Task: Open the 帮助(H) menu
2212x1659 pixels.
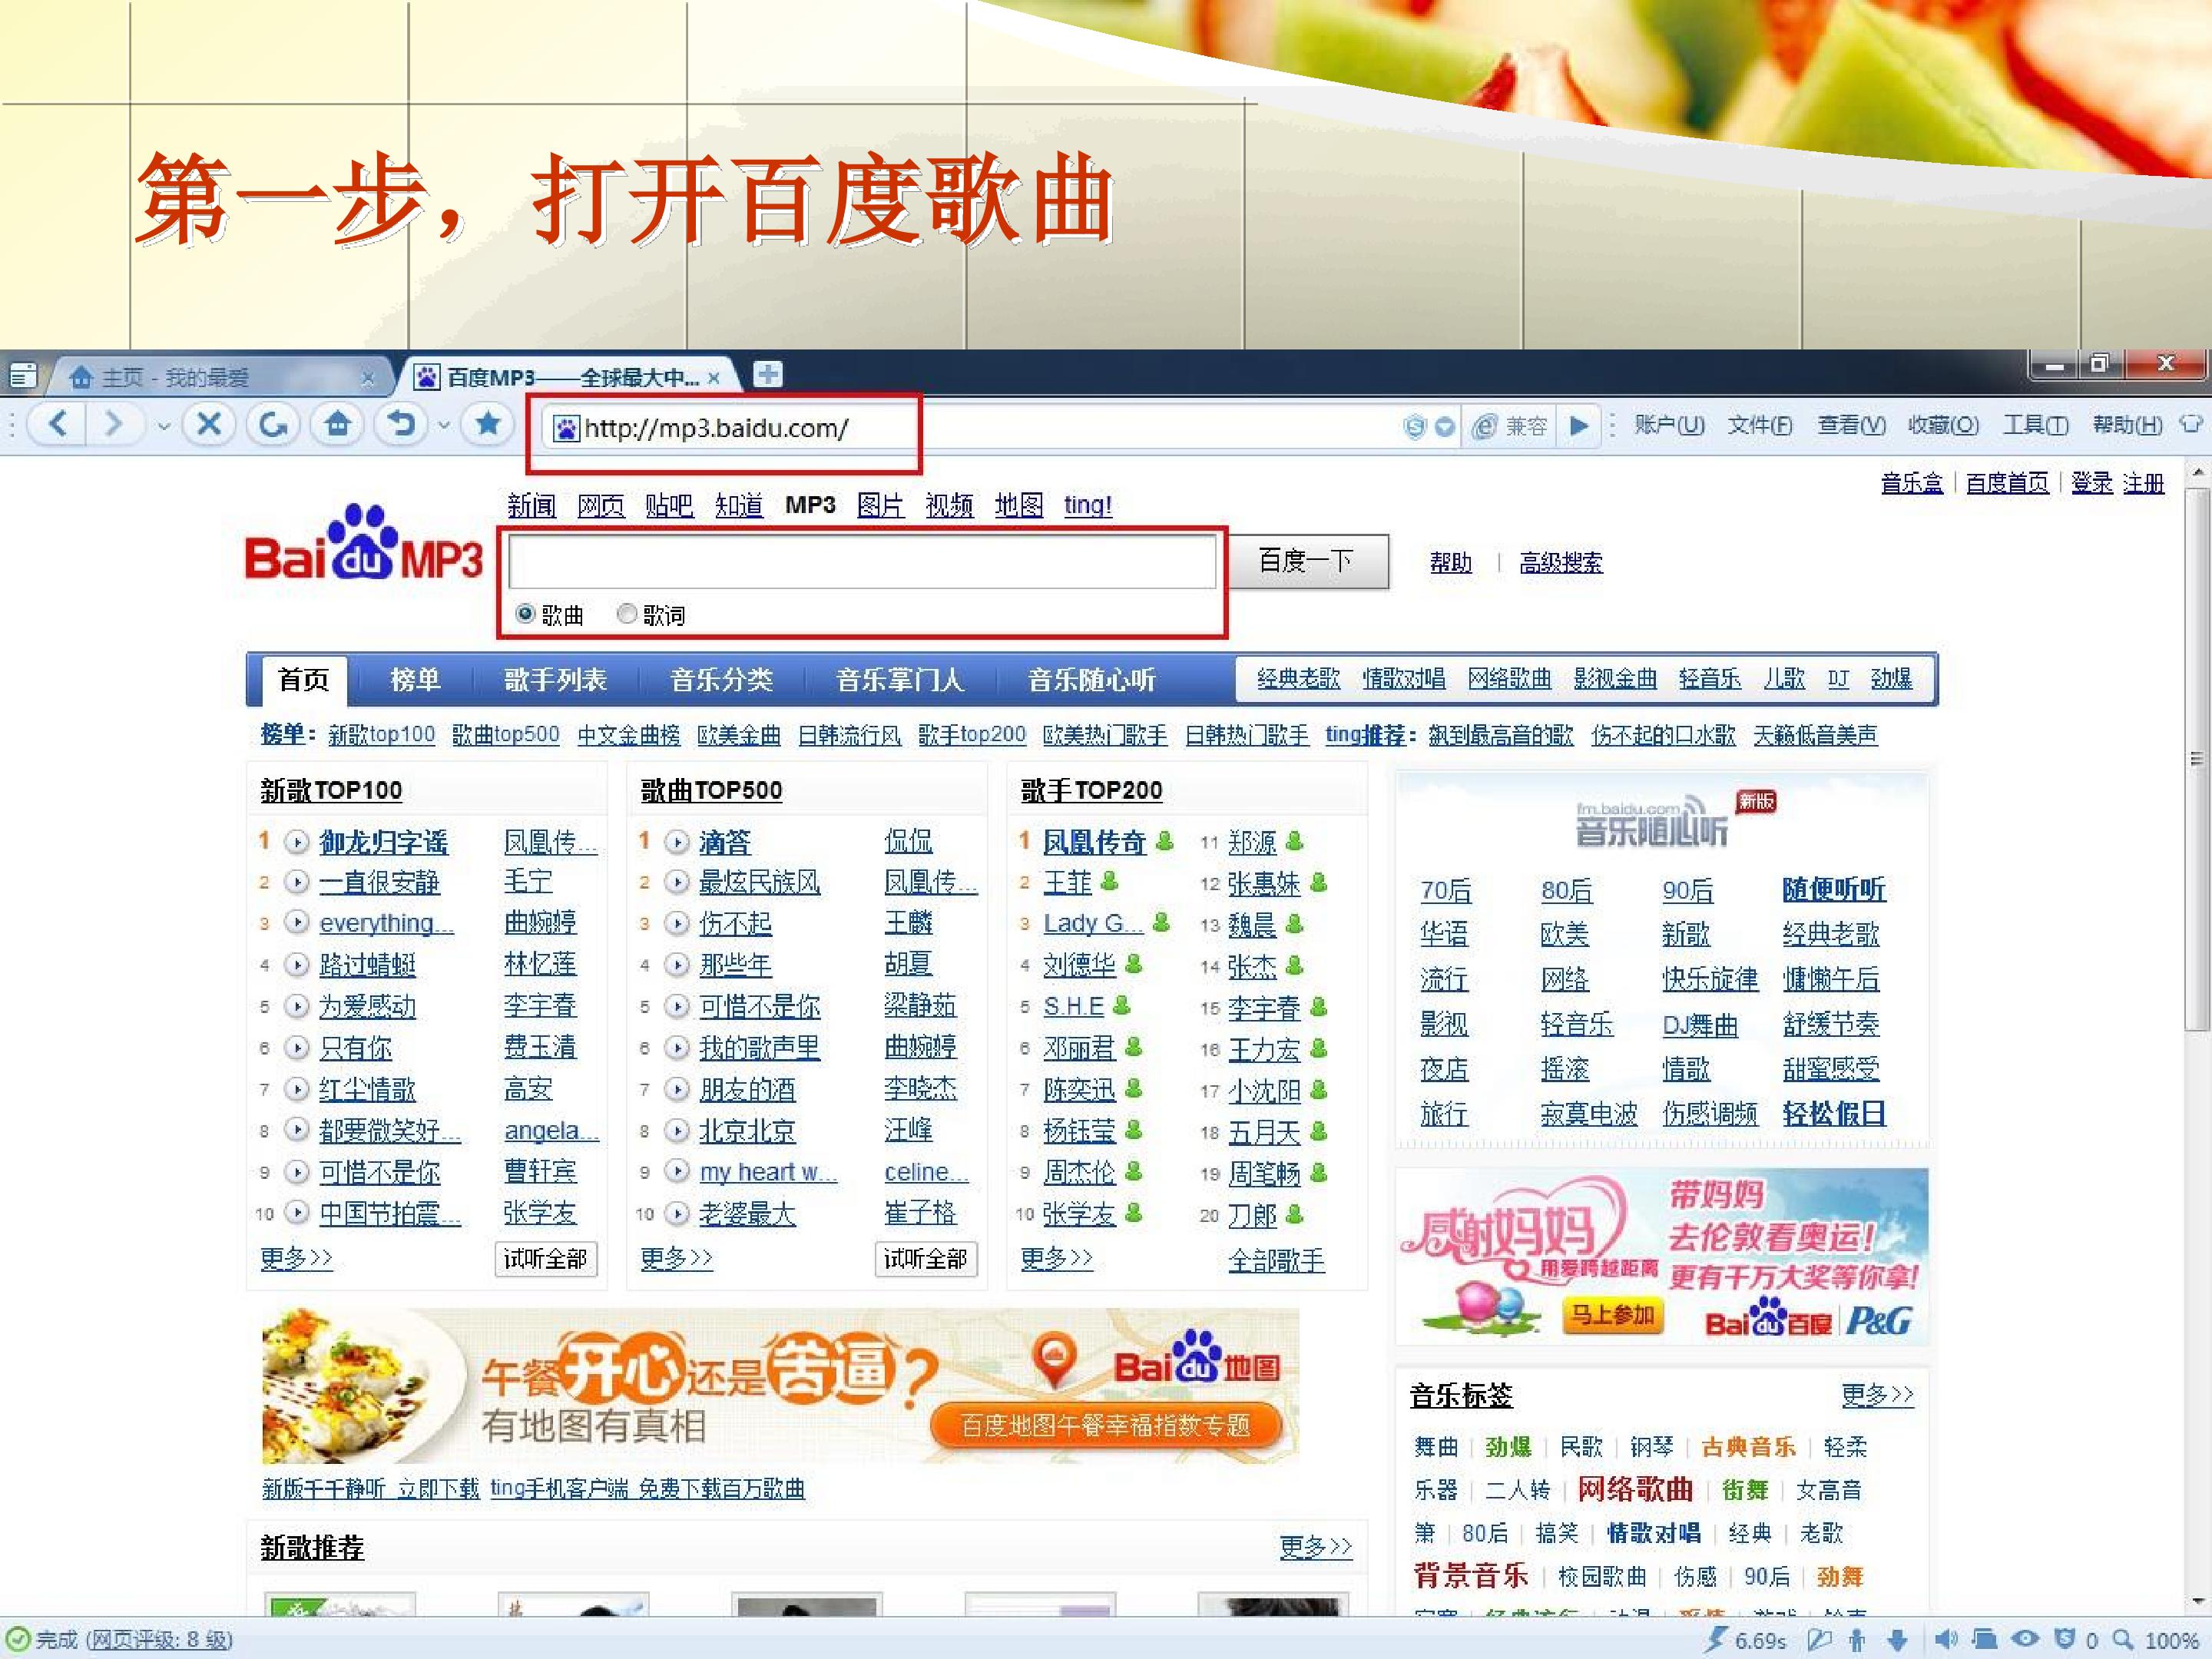Action: pos(2127,425)
